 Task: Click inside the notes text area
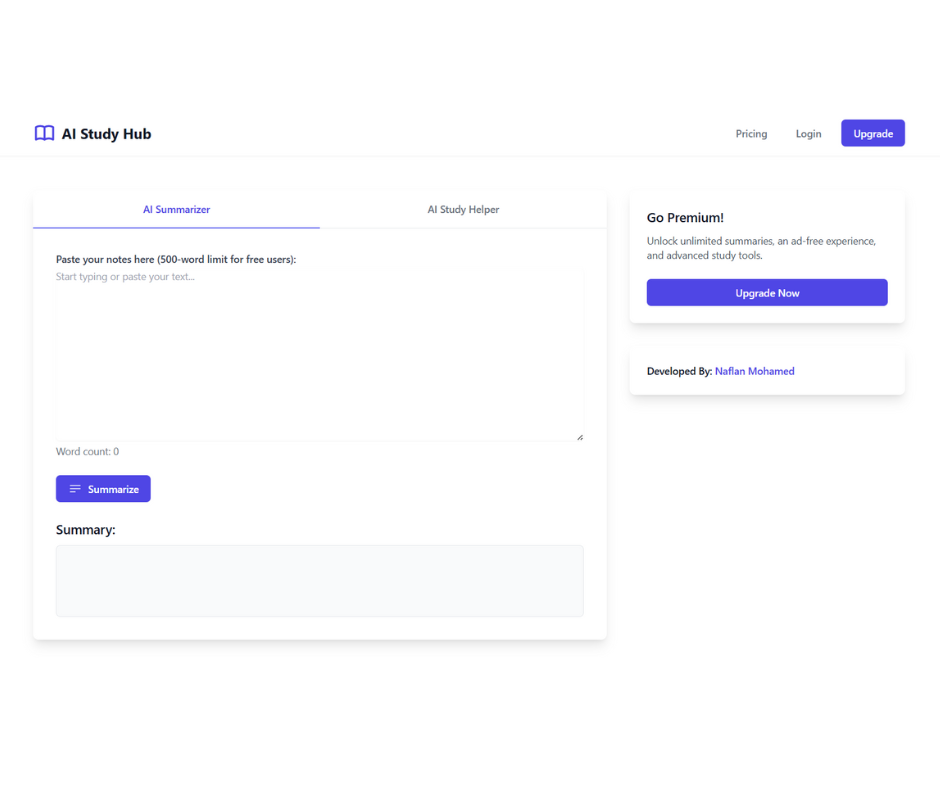point(319,350)
